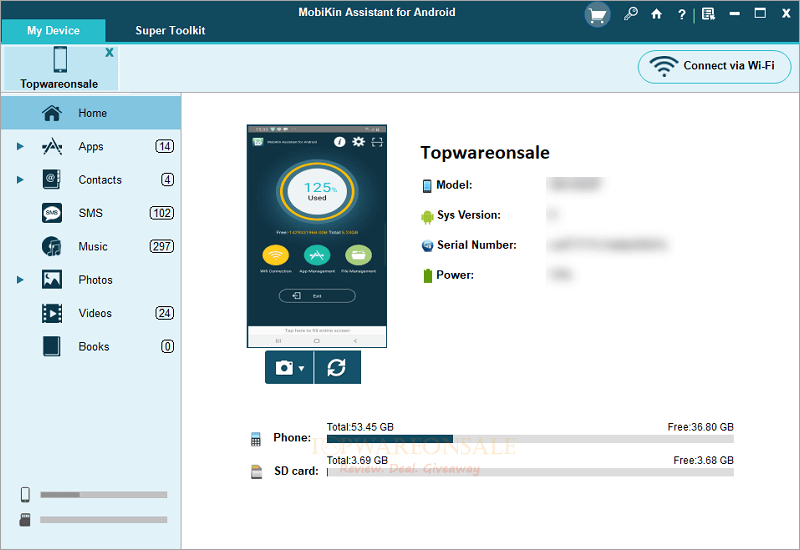Open the Contacts category

click(91, 180)
